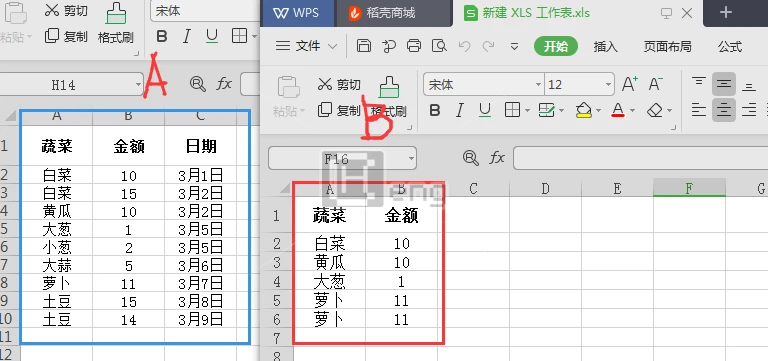Click the borders grid icon in window B
This screenshot has height=361, width=768.
512,110
